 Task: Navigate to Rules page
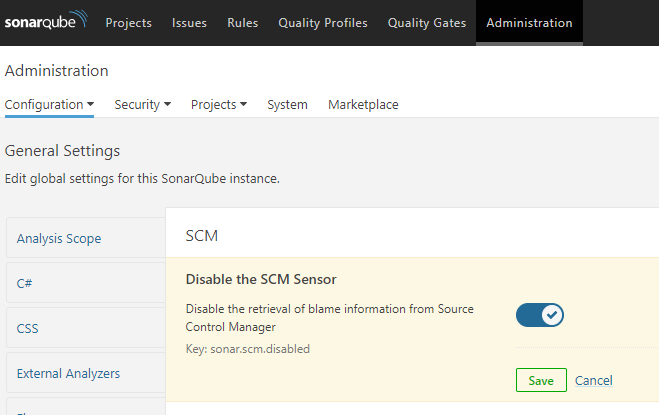pos(242,23)
